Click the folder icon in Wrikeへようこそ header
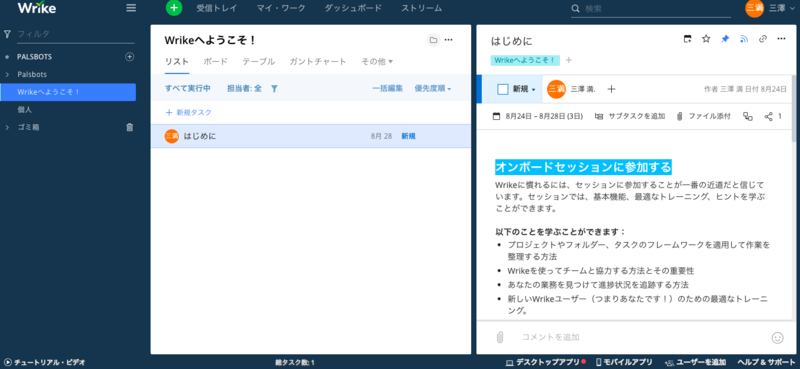Viewport: 800px width, 369px height. tap(433, 40)
